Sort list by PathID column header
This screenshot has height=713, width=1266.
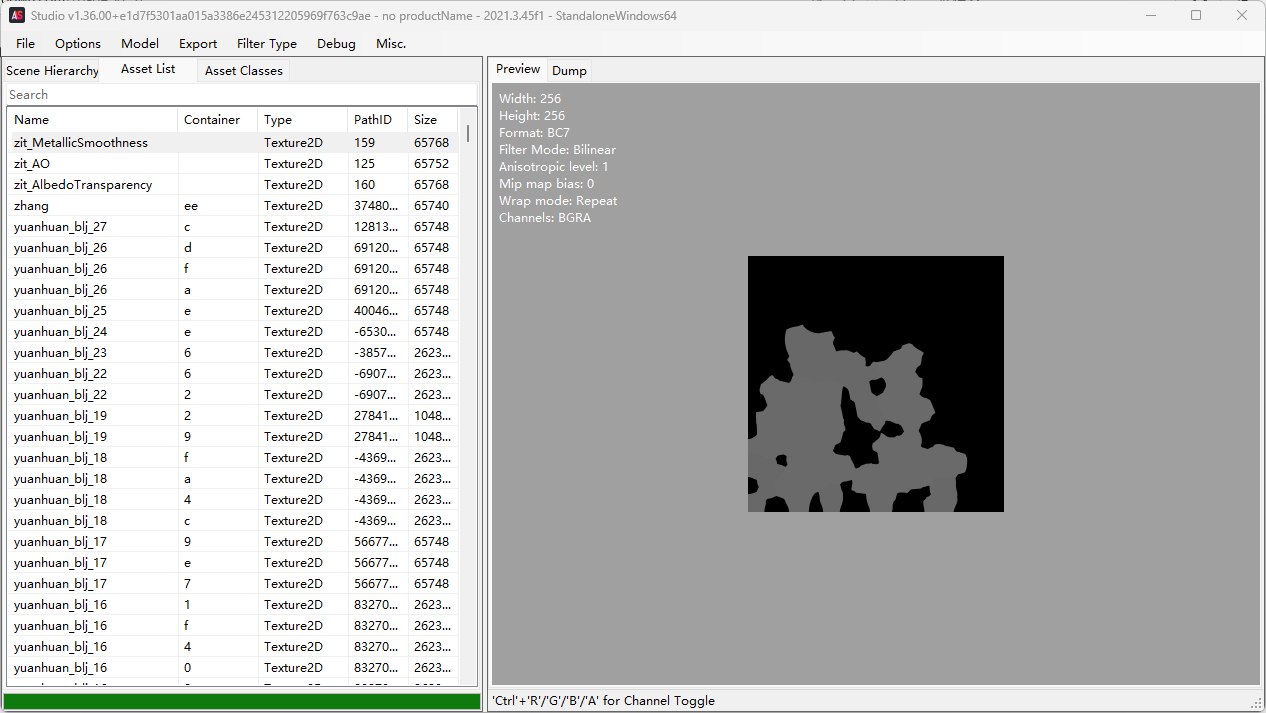(x=375, y=120)
